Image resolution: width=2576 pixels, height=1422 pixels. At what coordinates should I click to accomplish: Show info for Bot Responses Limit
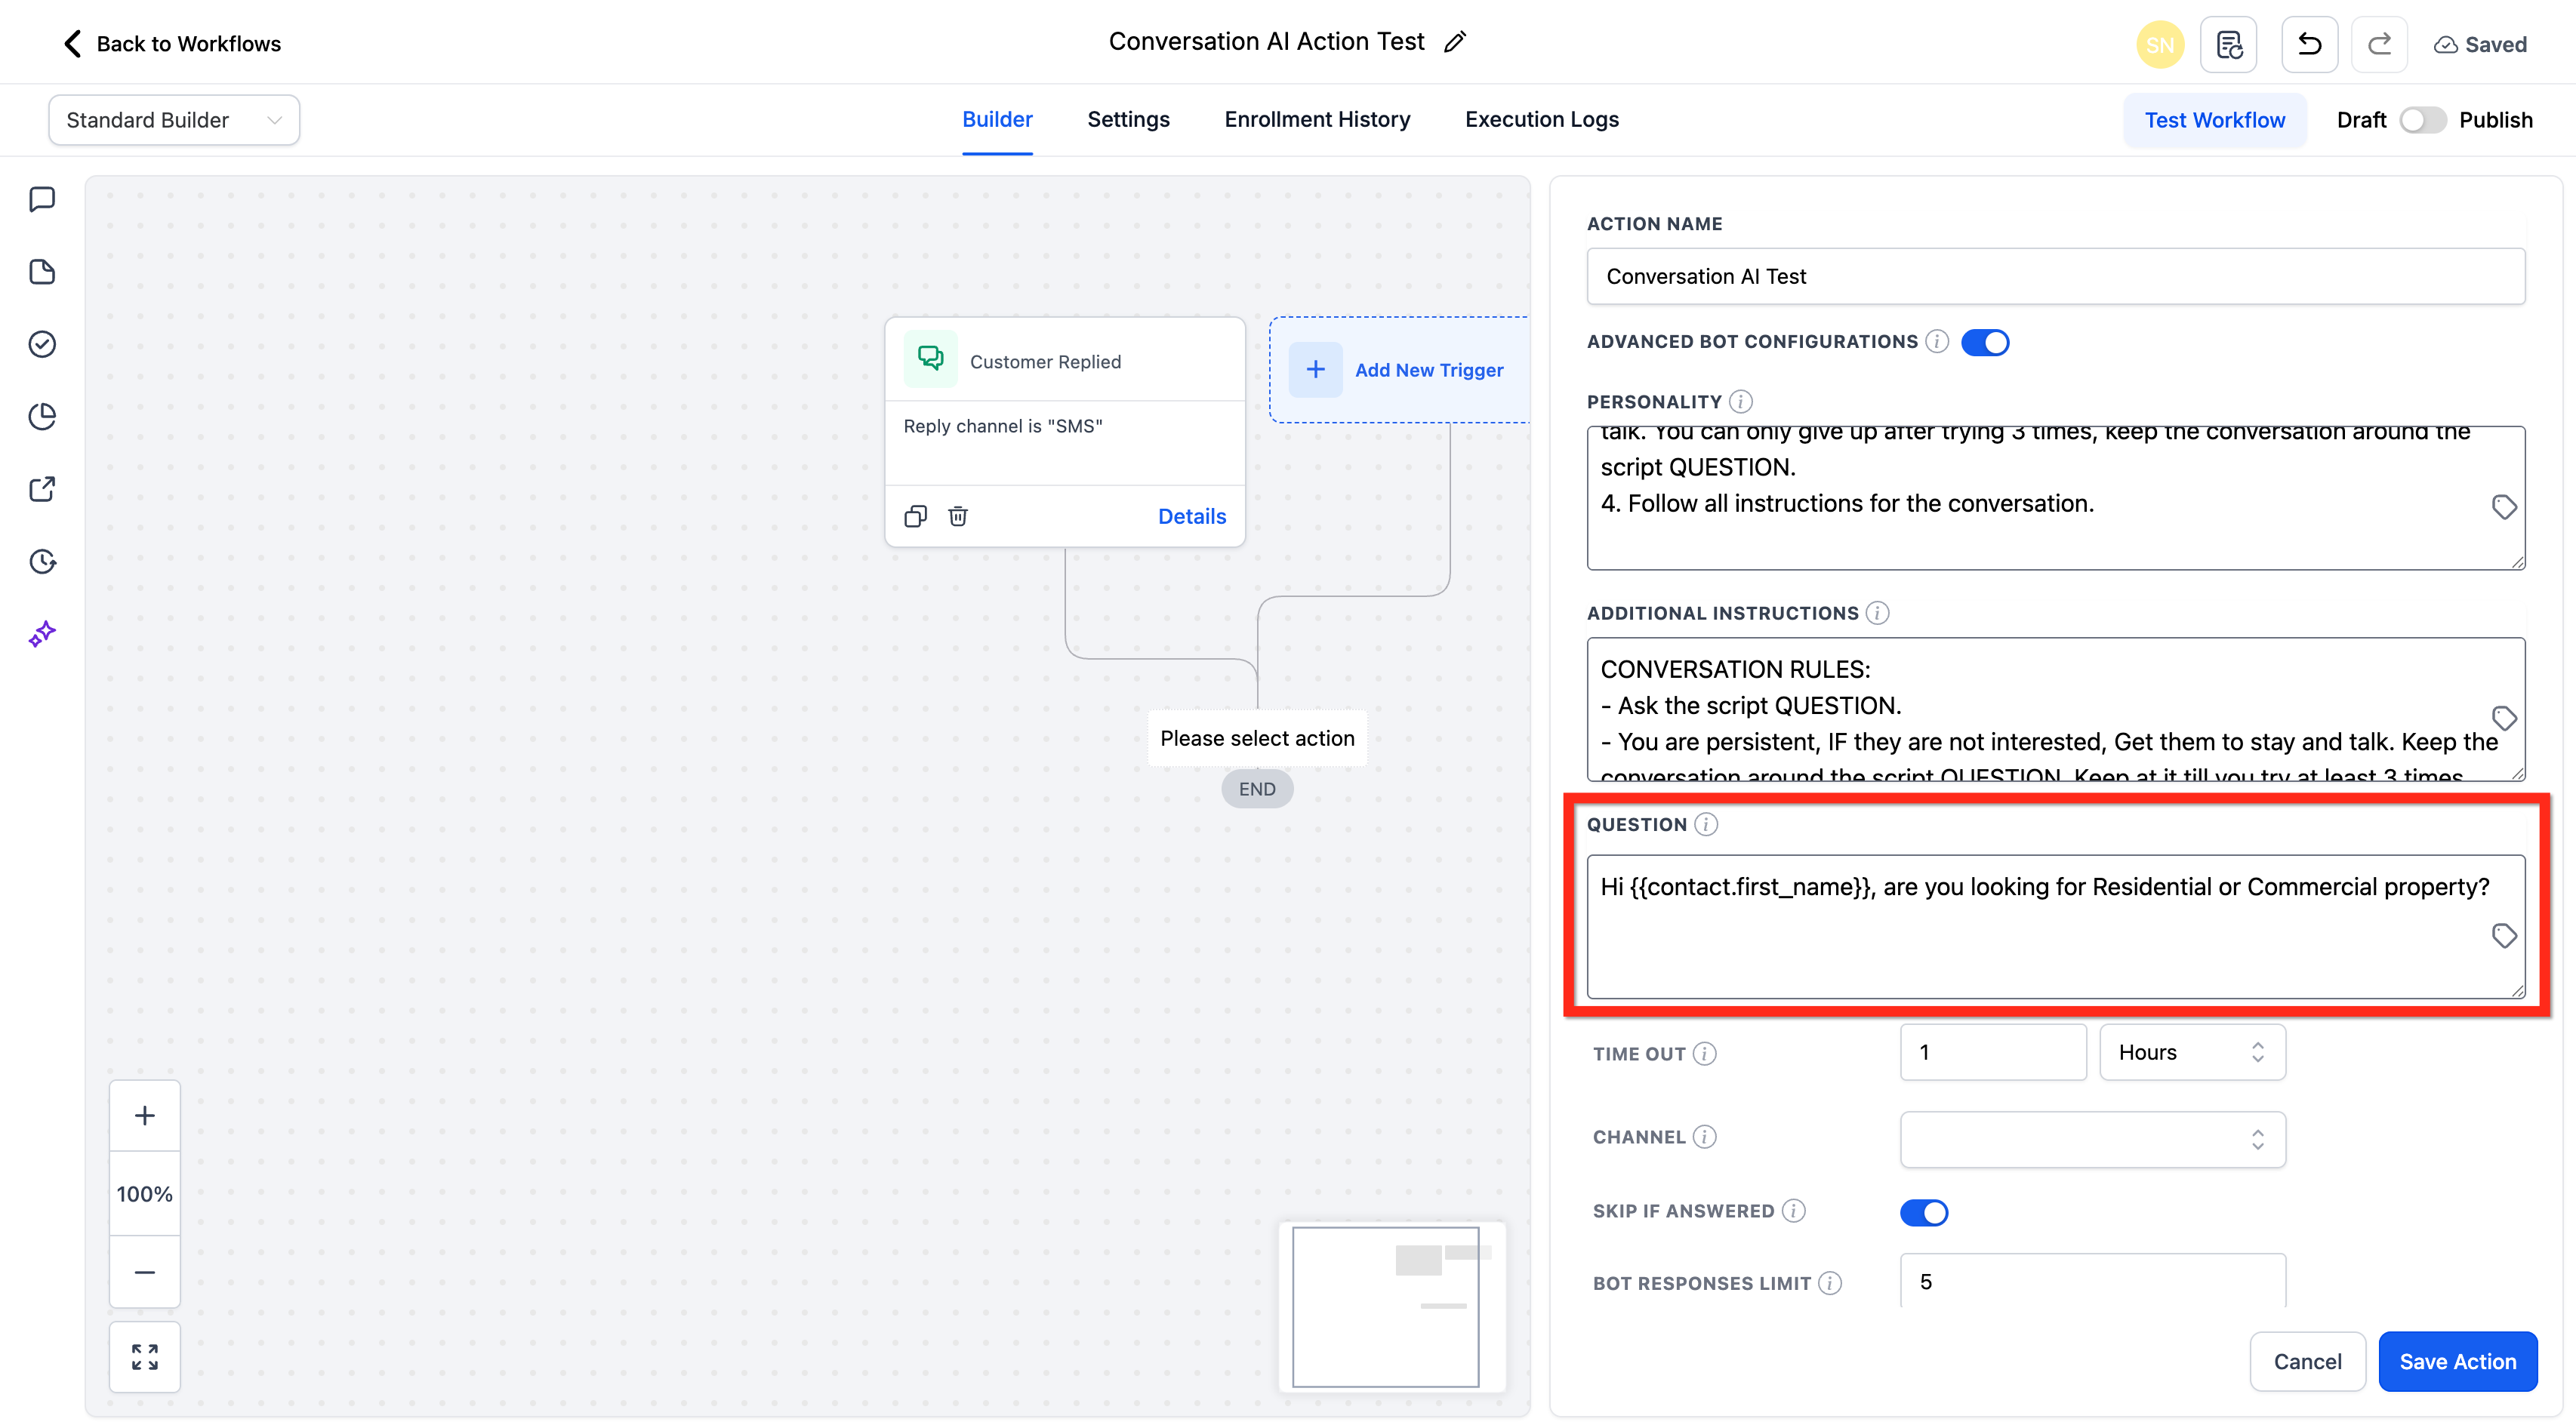[x=1830, y=1283]
